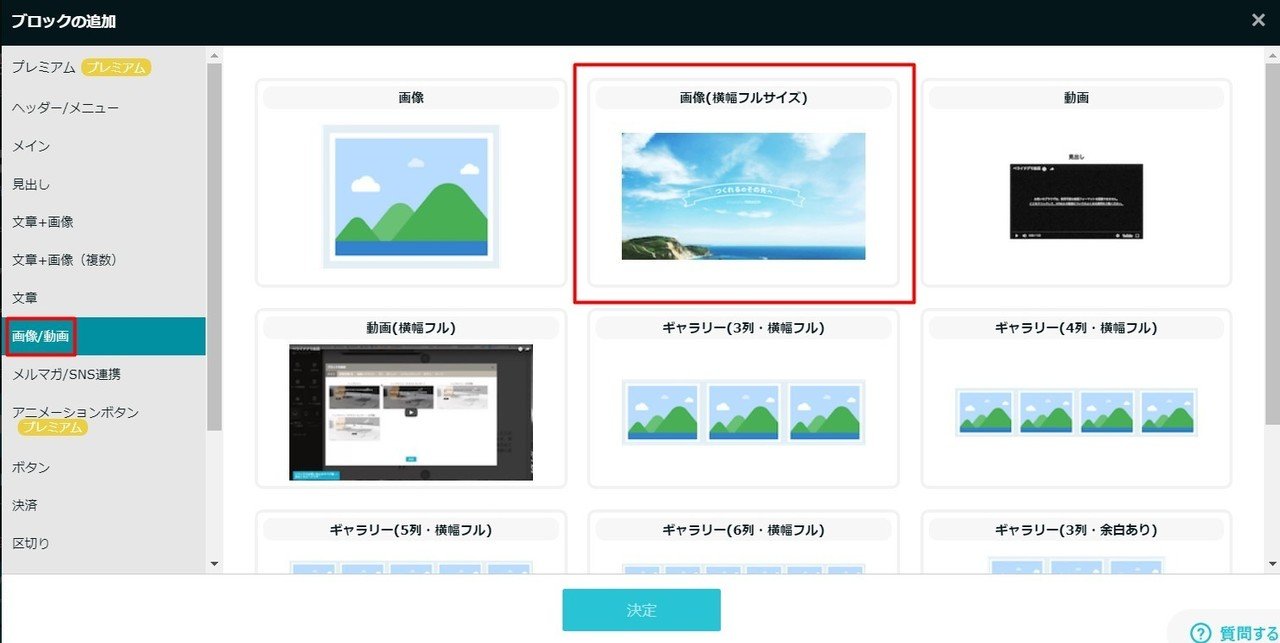Open the 区切り category
Image resolution: width=1280 pixels, height=643 pixels.
[103, 543]
